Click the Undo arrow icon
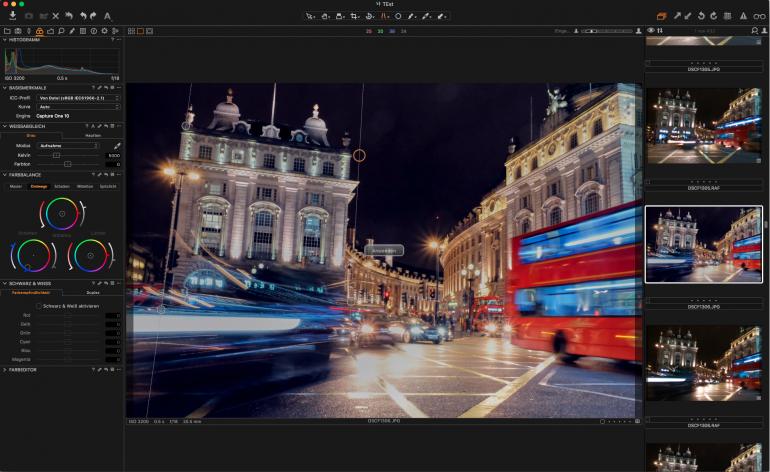This screenshot has height=472, width=770. [83, 16]
